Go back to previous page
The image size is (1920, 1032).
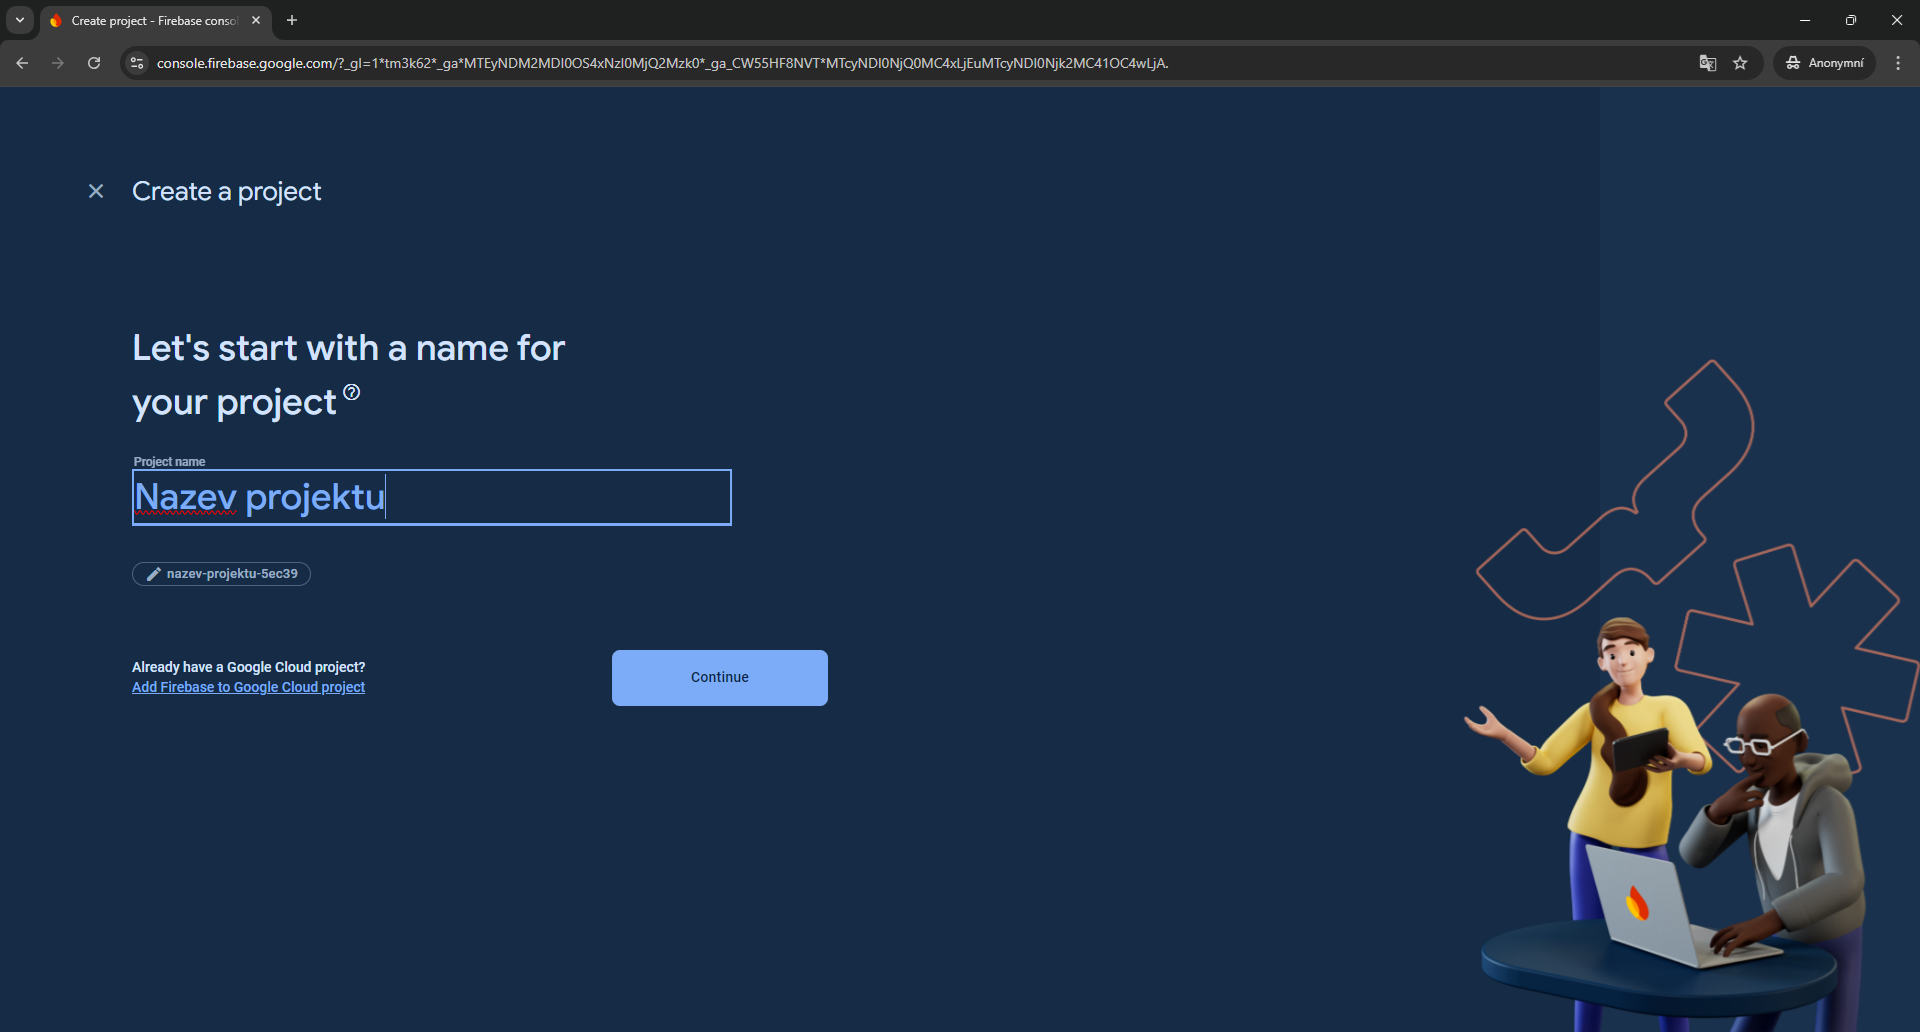point(22,63)
